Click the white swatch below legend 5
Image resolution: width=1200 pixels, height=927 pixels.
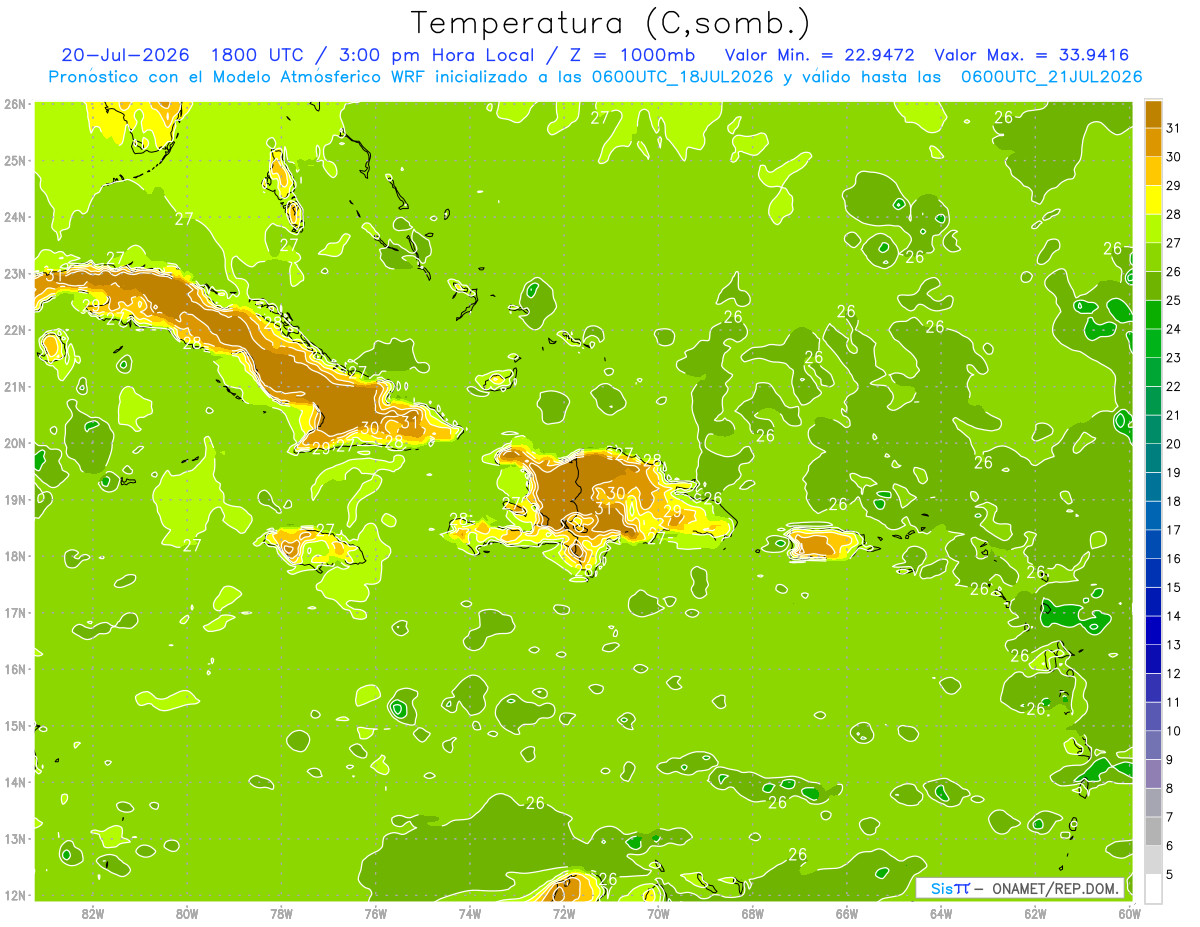pyautogui.click(x=1153, y=888)
